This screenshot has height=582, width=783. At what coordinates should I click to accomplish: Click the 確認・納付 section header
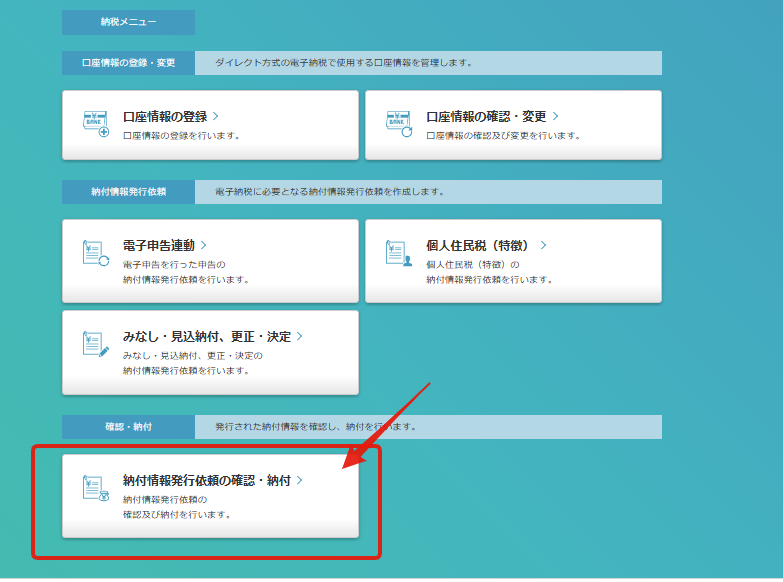tap(128, 427)
